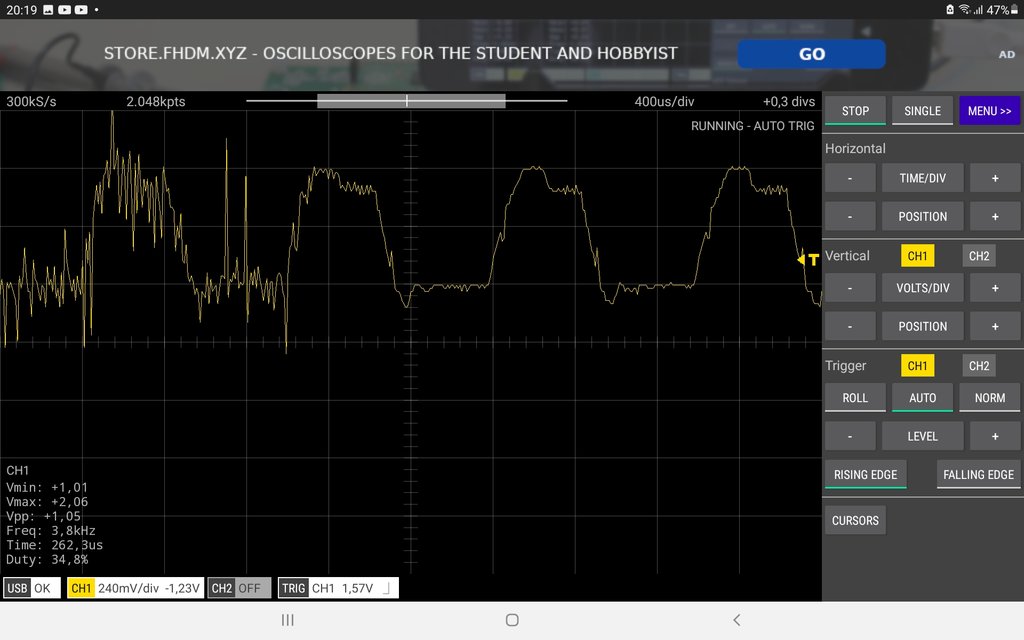The height and width of the screenshot is (640, 1024).
Task: Tap the Vmax: +2,06 measurement
Action: 47,502
